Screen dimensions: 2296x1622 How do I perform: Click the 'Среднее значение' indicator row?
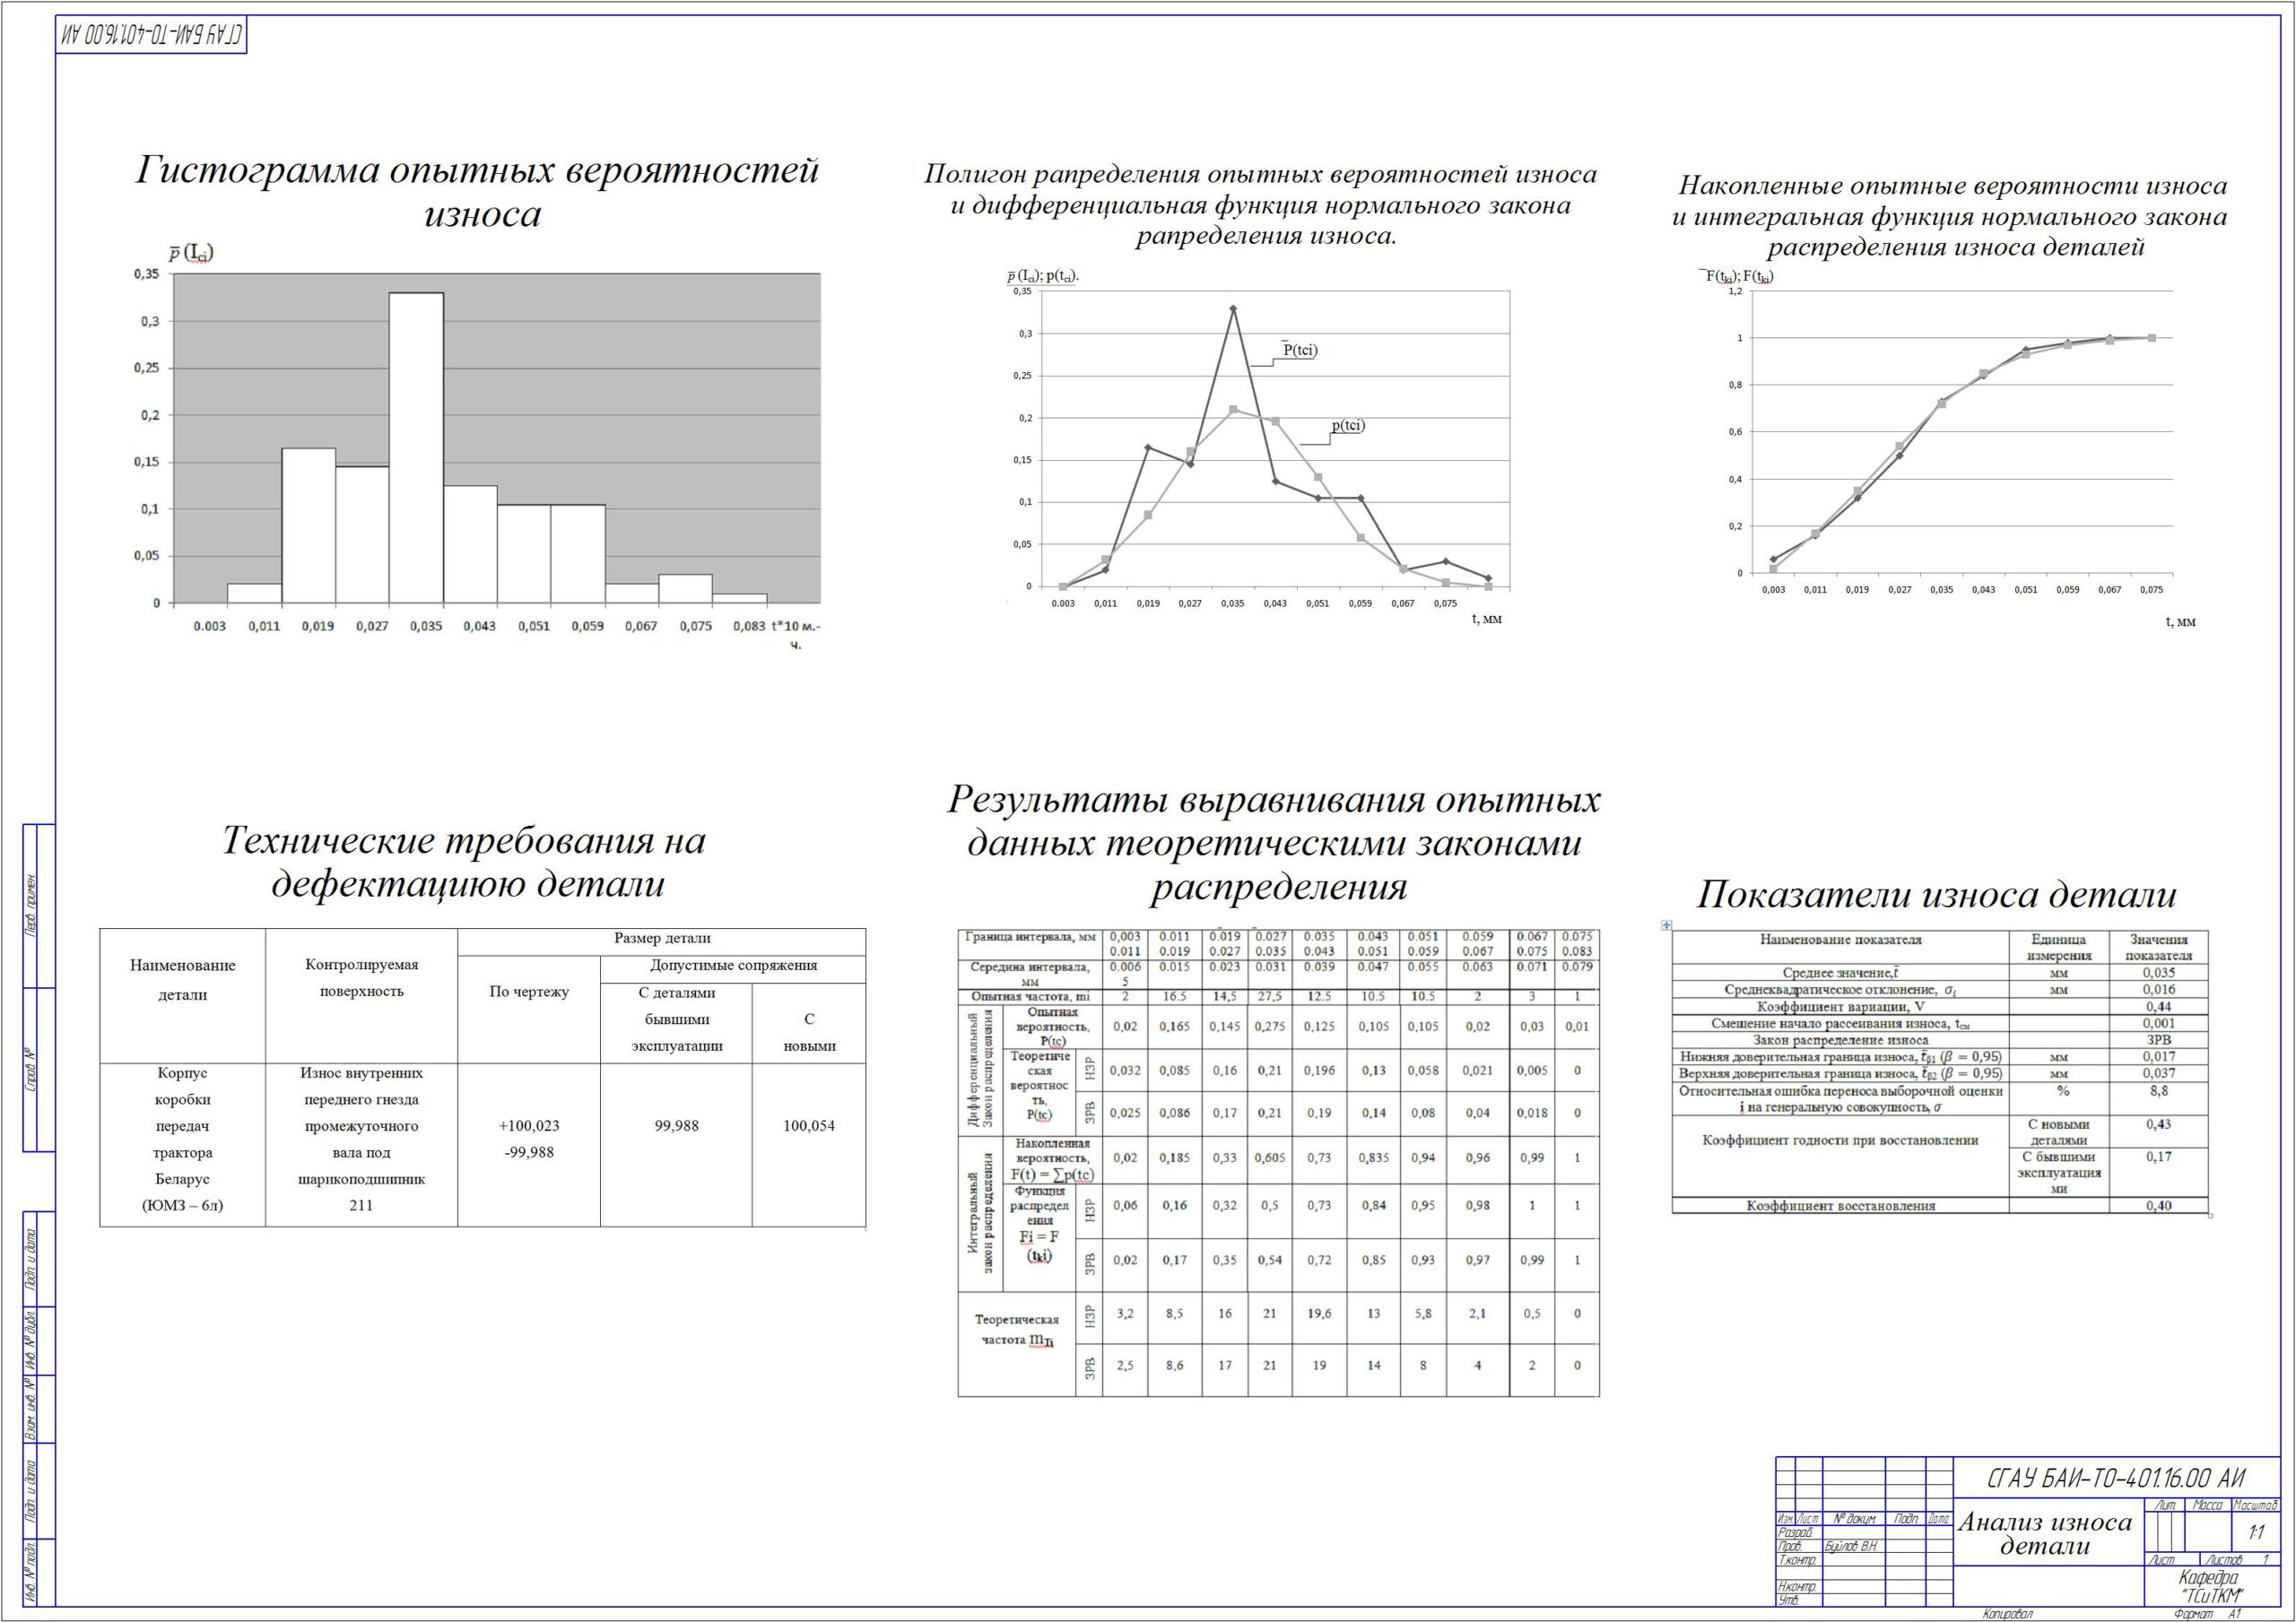click(x=1940, y=972)
